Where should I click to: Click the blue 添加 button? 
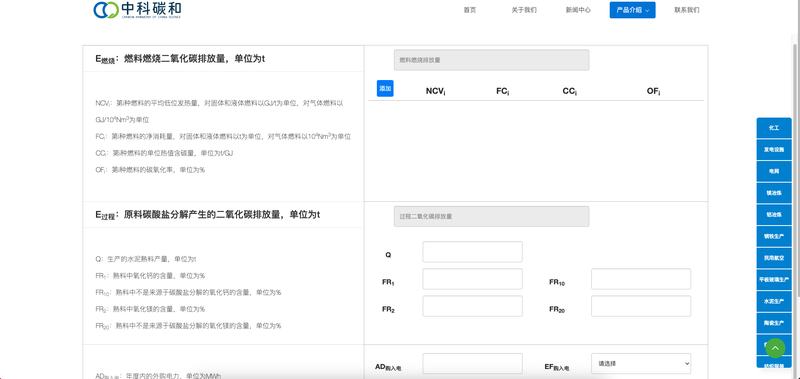click(x=385, y=88)
